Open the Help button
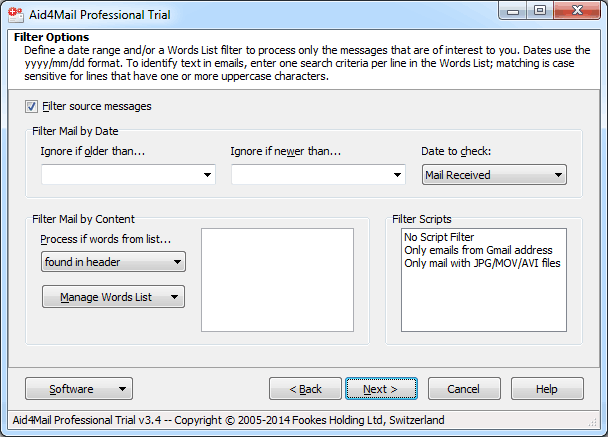The image size is (608, 437). point(547,389)
